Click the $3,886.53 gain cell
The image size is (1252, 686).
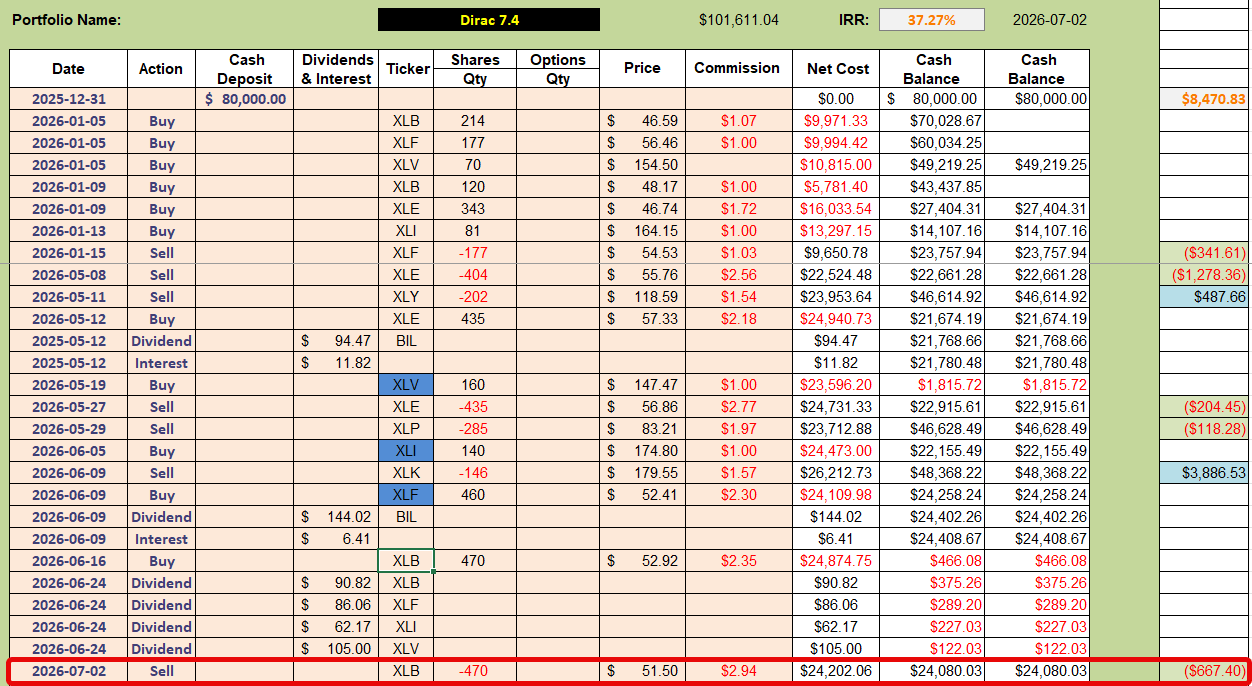(1204, 473)
